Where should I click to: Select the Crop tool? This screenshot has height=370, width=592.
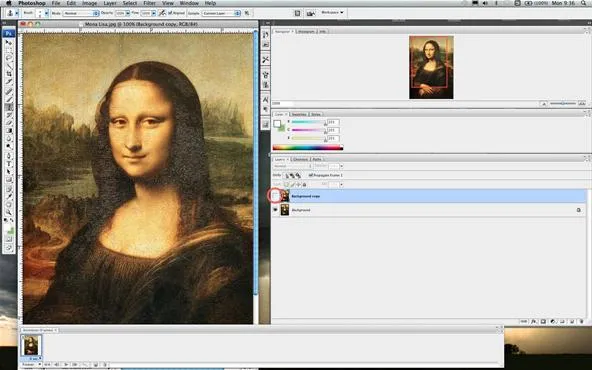[9, 73]
